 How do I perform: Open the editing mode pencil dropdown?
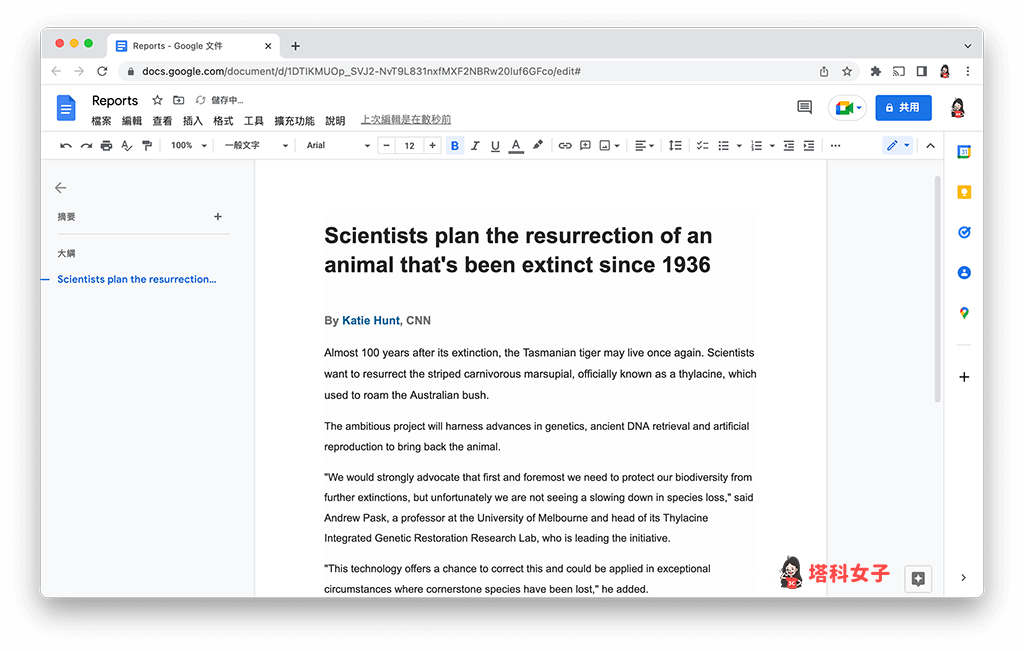tap(898, 146)
